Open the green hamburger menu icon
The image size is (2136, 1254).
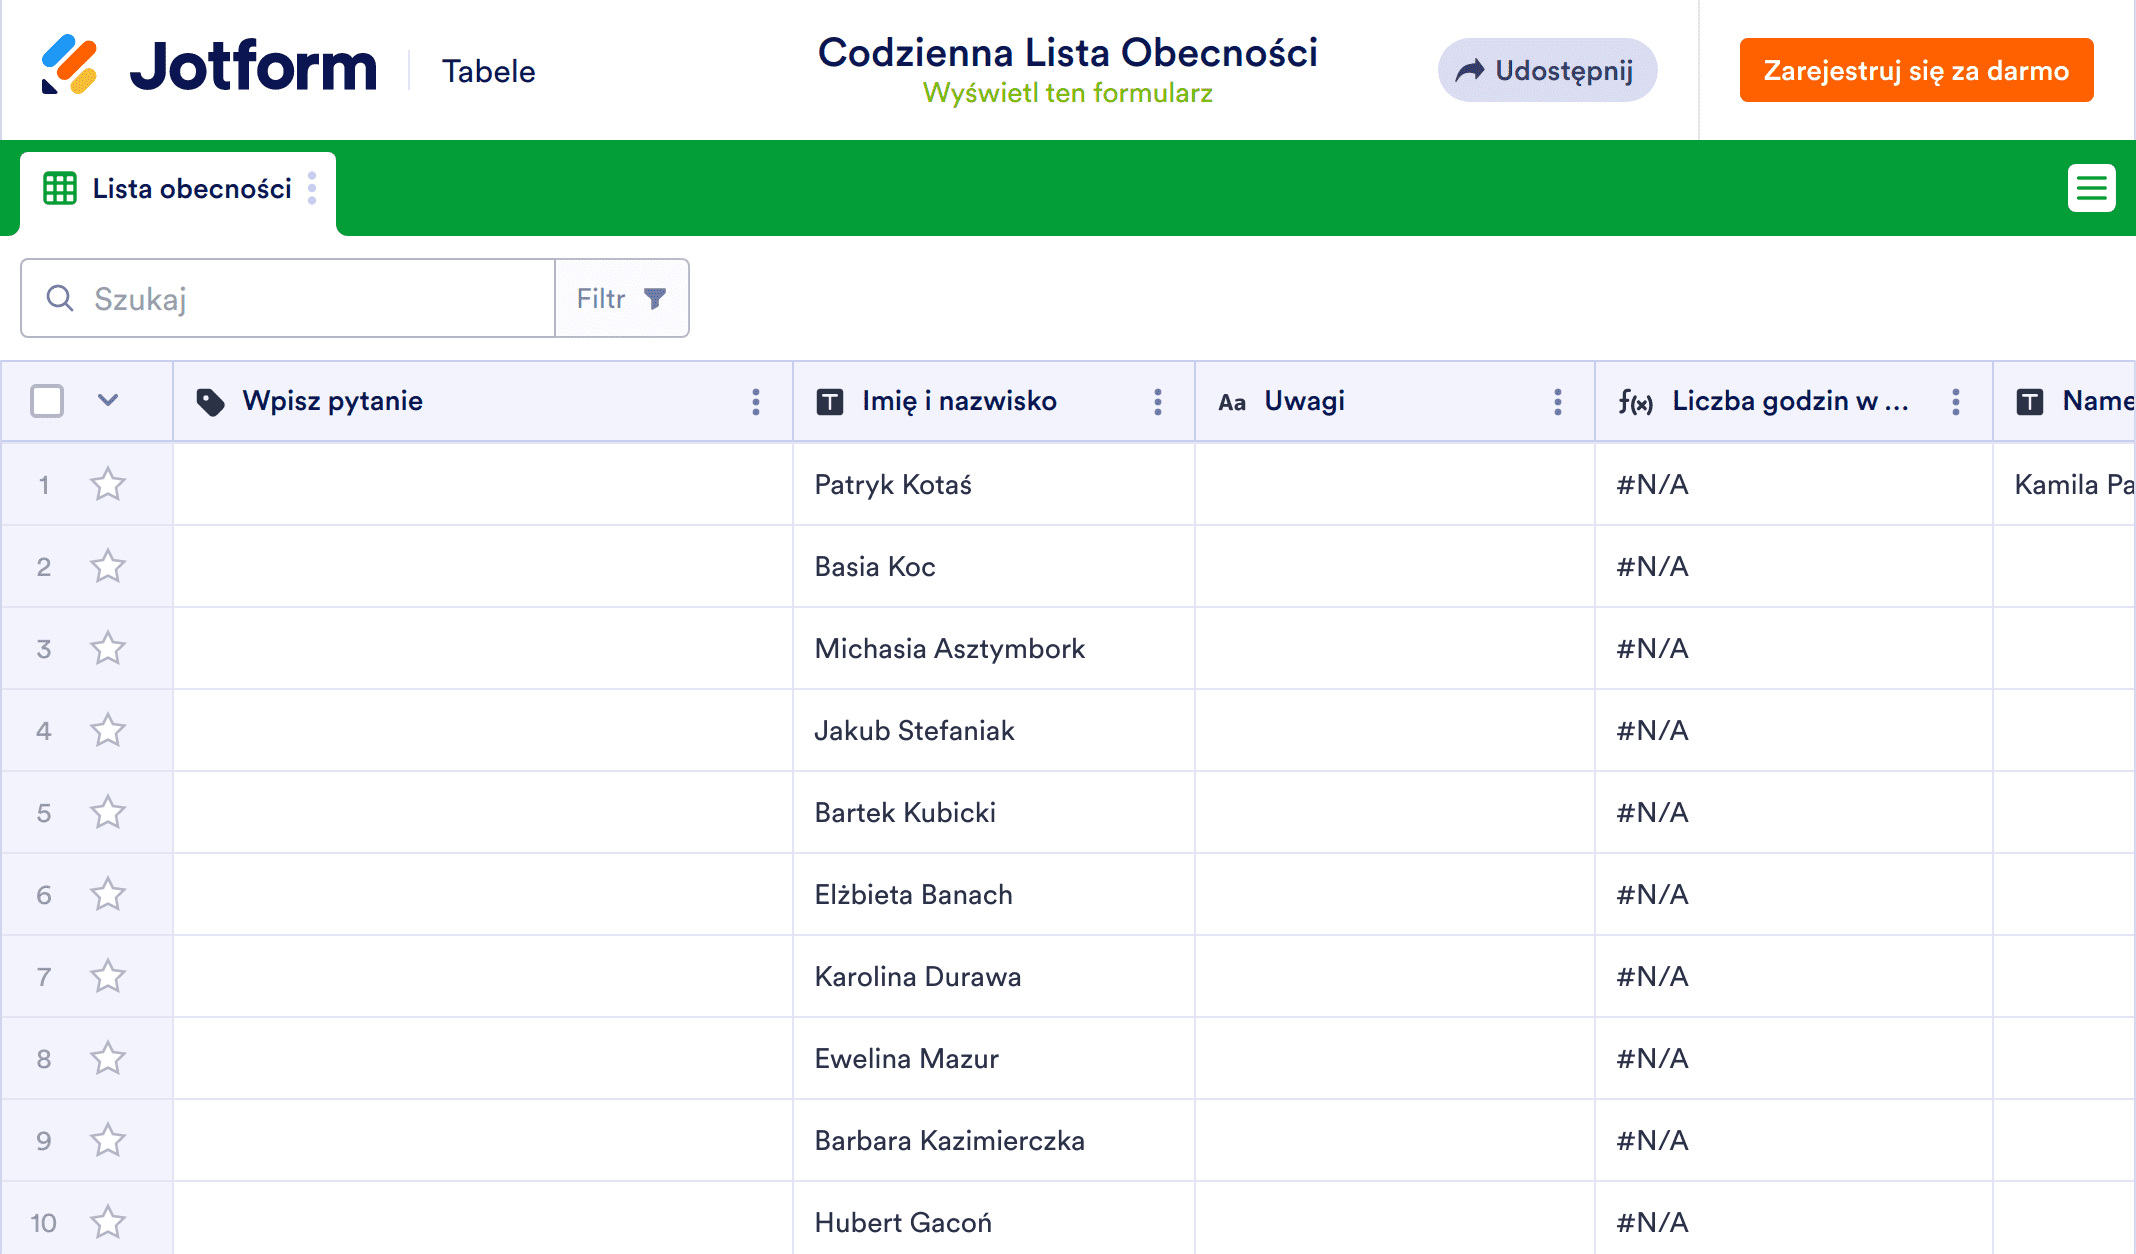(2091, 188)
